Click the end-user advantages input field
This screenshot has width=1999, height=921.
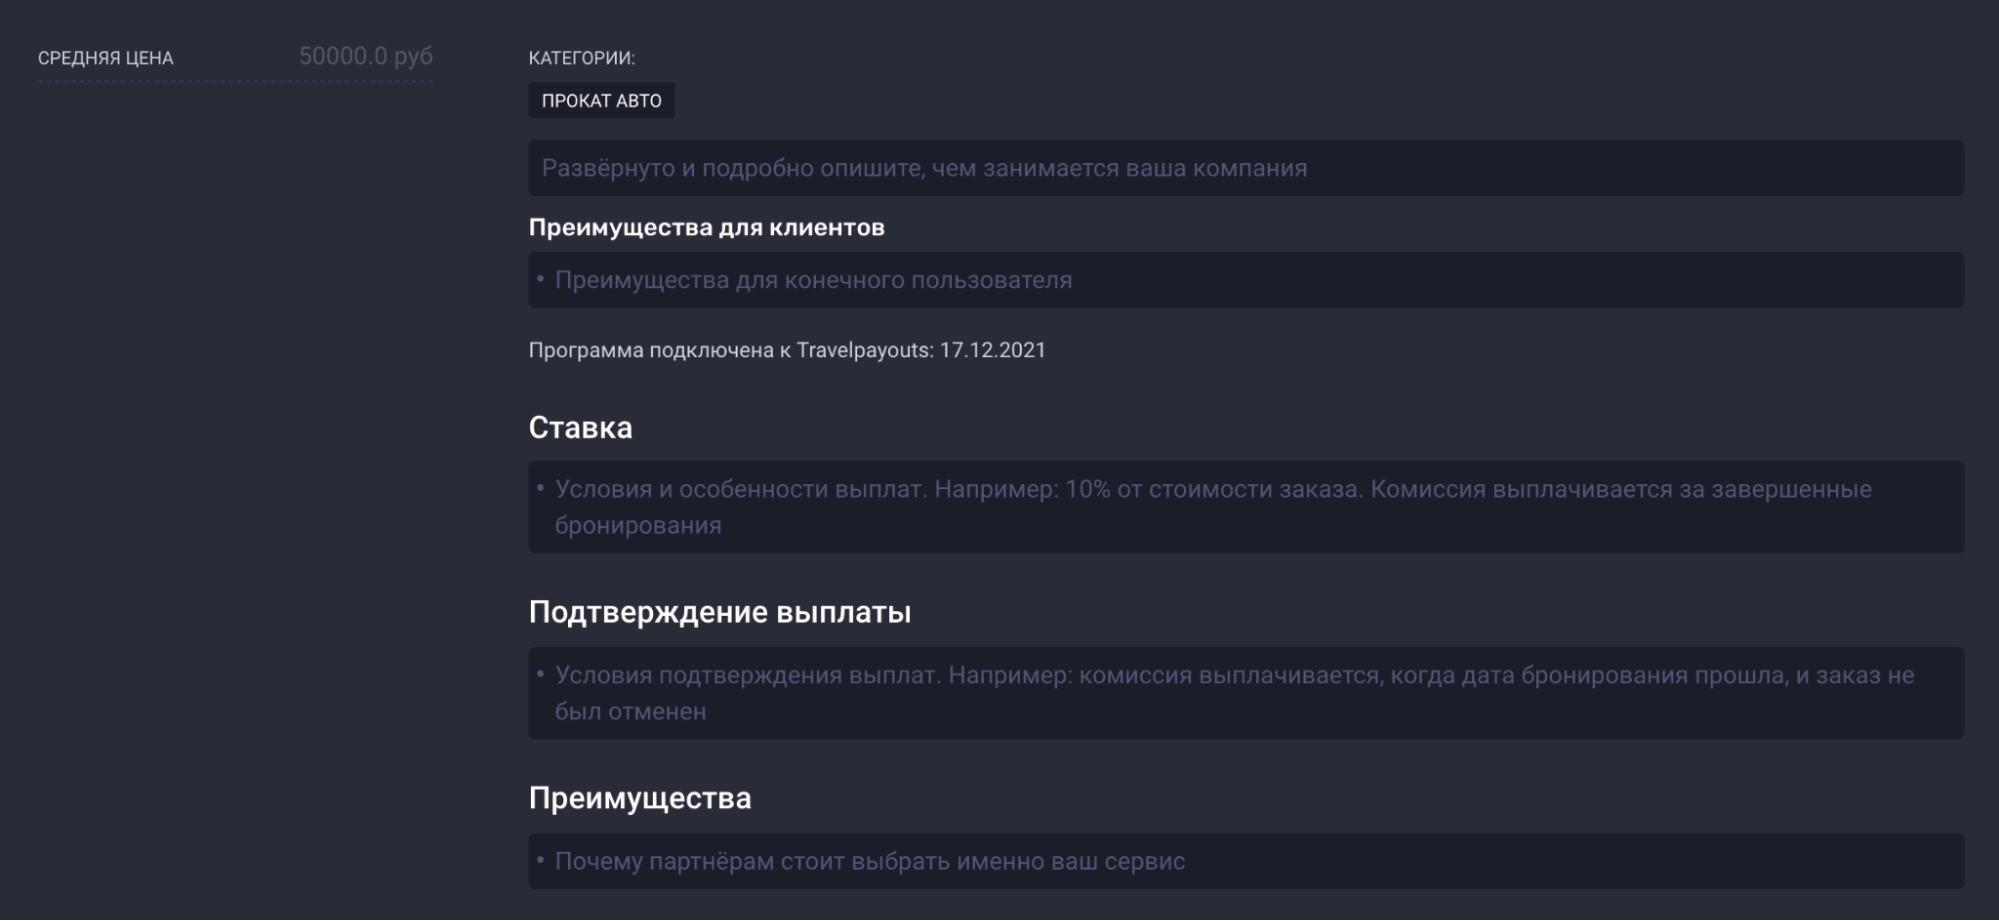(x=1245, y=280)
